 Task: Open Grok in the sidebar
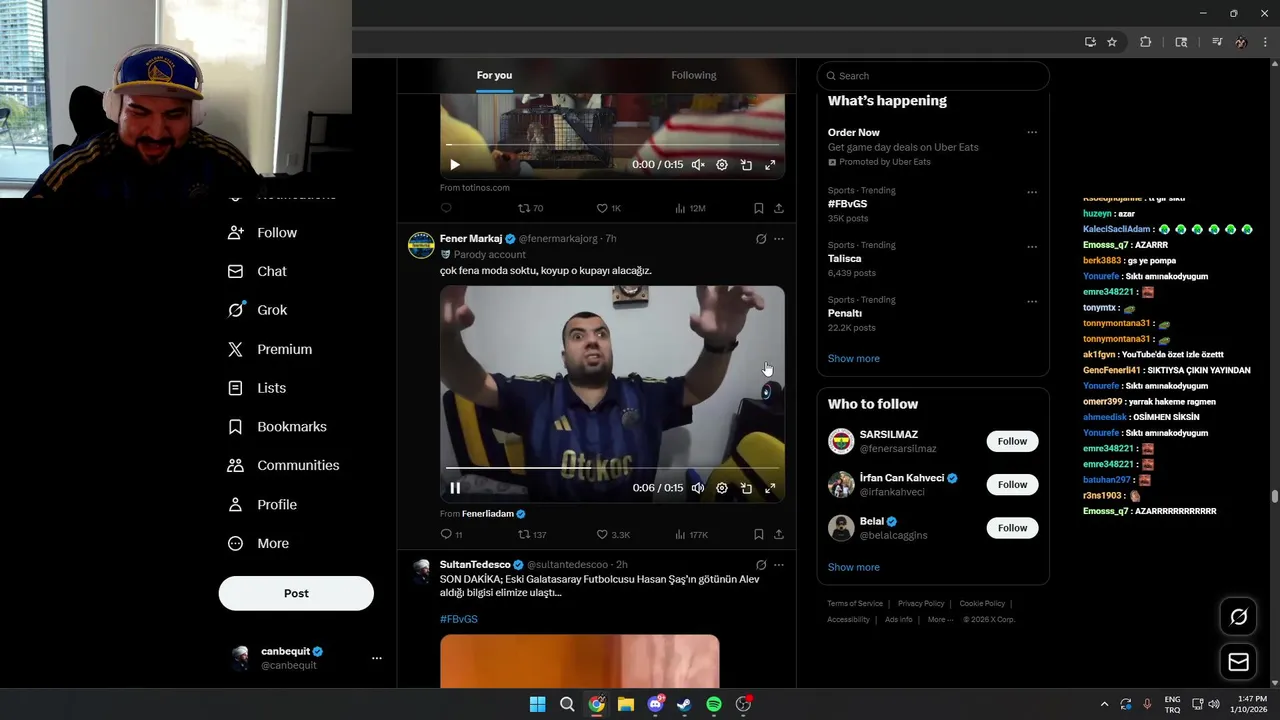(258, 310)
